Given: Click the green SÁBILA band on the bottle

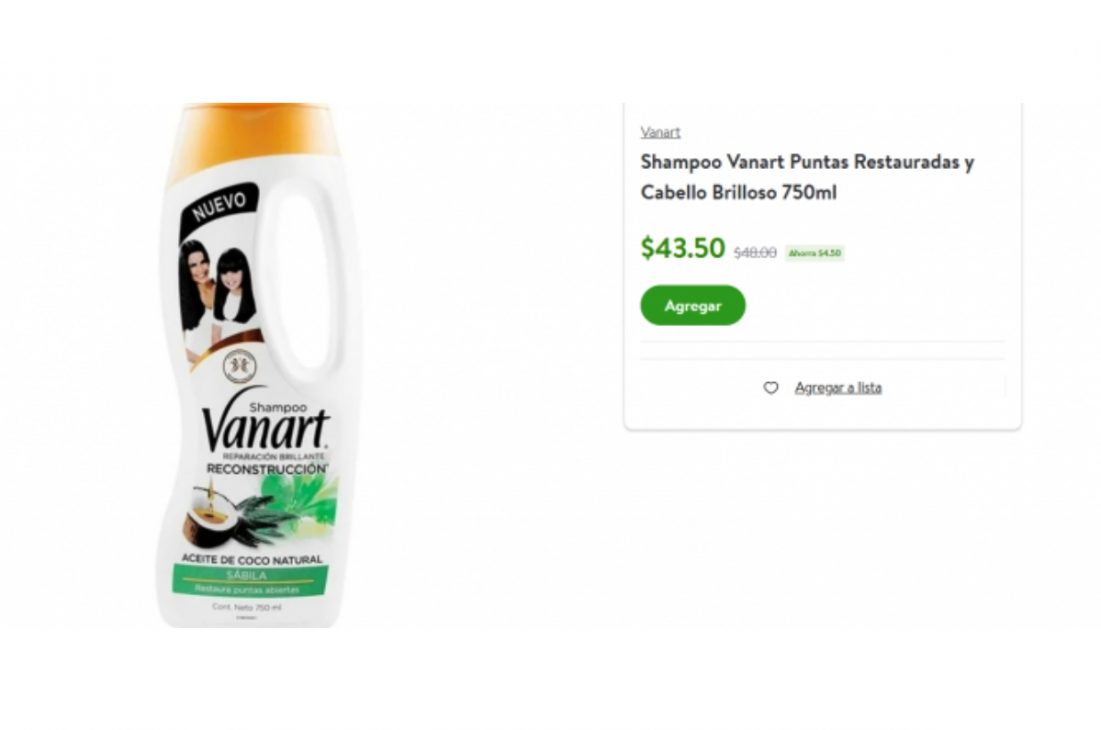Looking at the screenshot, I should click(249, 581).
